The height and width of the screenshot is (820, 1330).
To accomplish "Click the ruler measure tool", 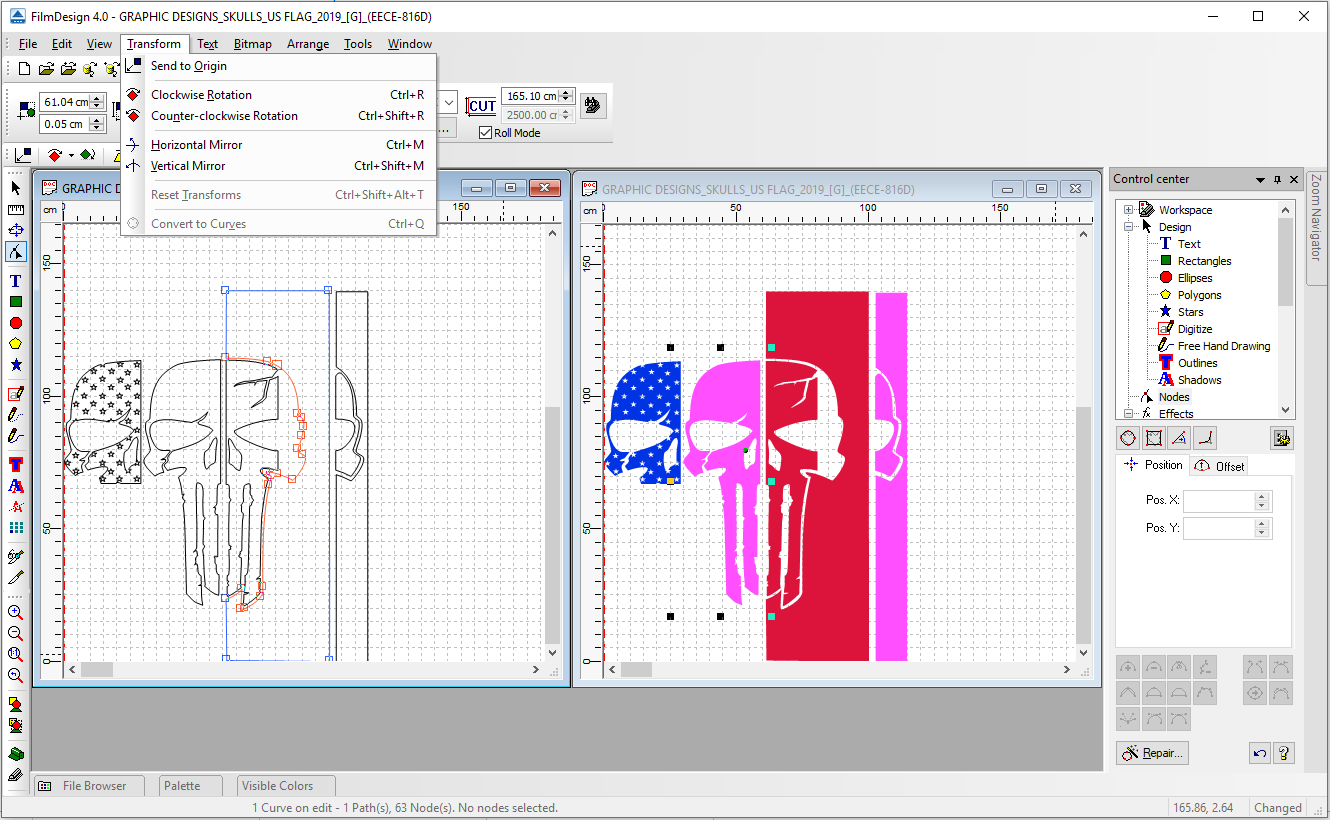I will click(16, 210).
